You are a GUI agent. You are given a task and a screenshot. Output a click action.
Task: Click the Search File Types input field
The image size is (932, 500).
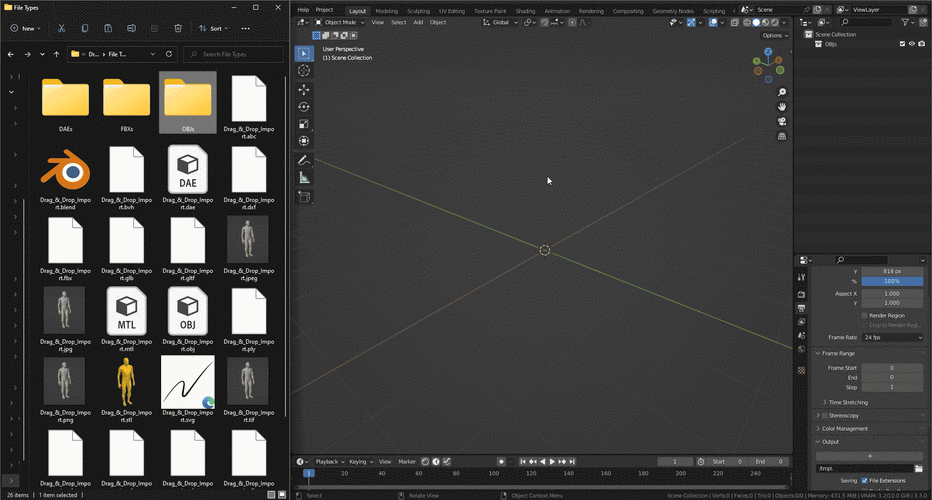click(x=233, y=54)
